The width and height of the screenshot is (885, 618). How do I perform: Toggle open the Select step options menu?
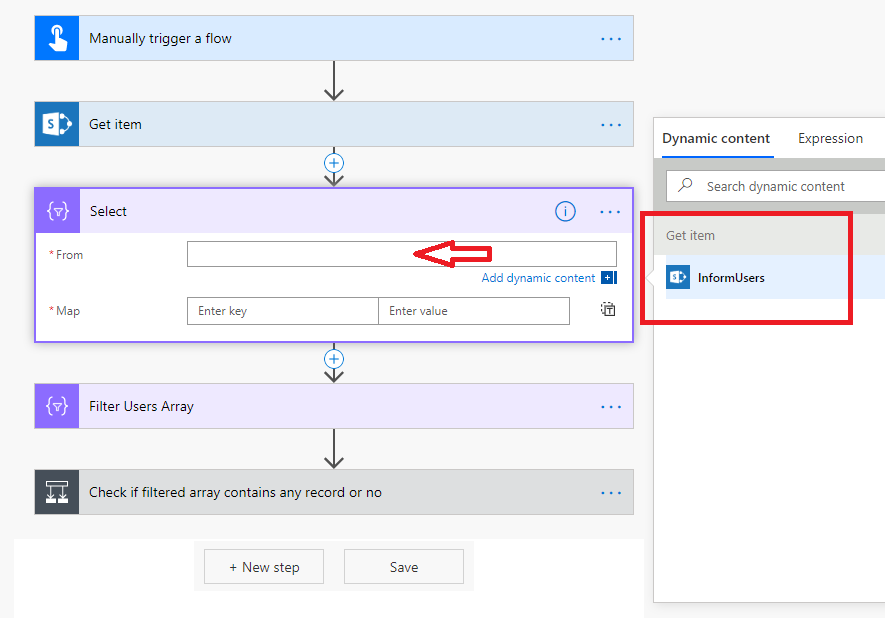click(x=611, y=211)
